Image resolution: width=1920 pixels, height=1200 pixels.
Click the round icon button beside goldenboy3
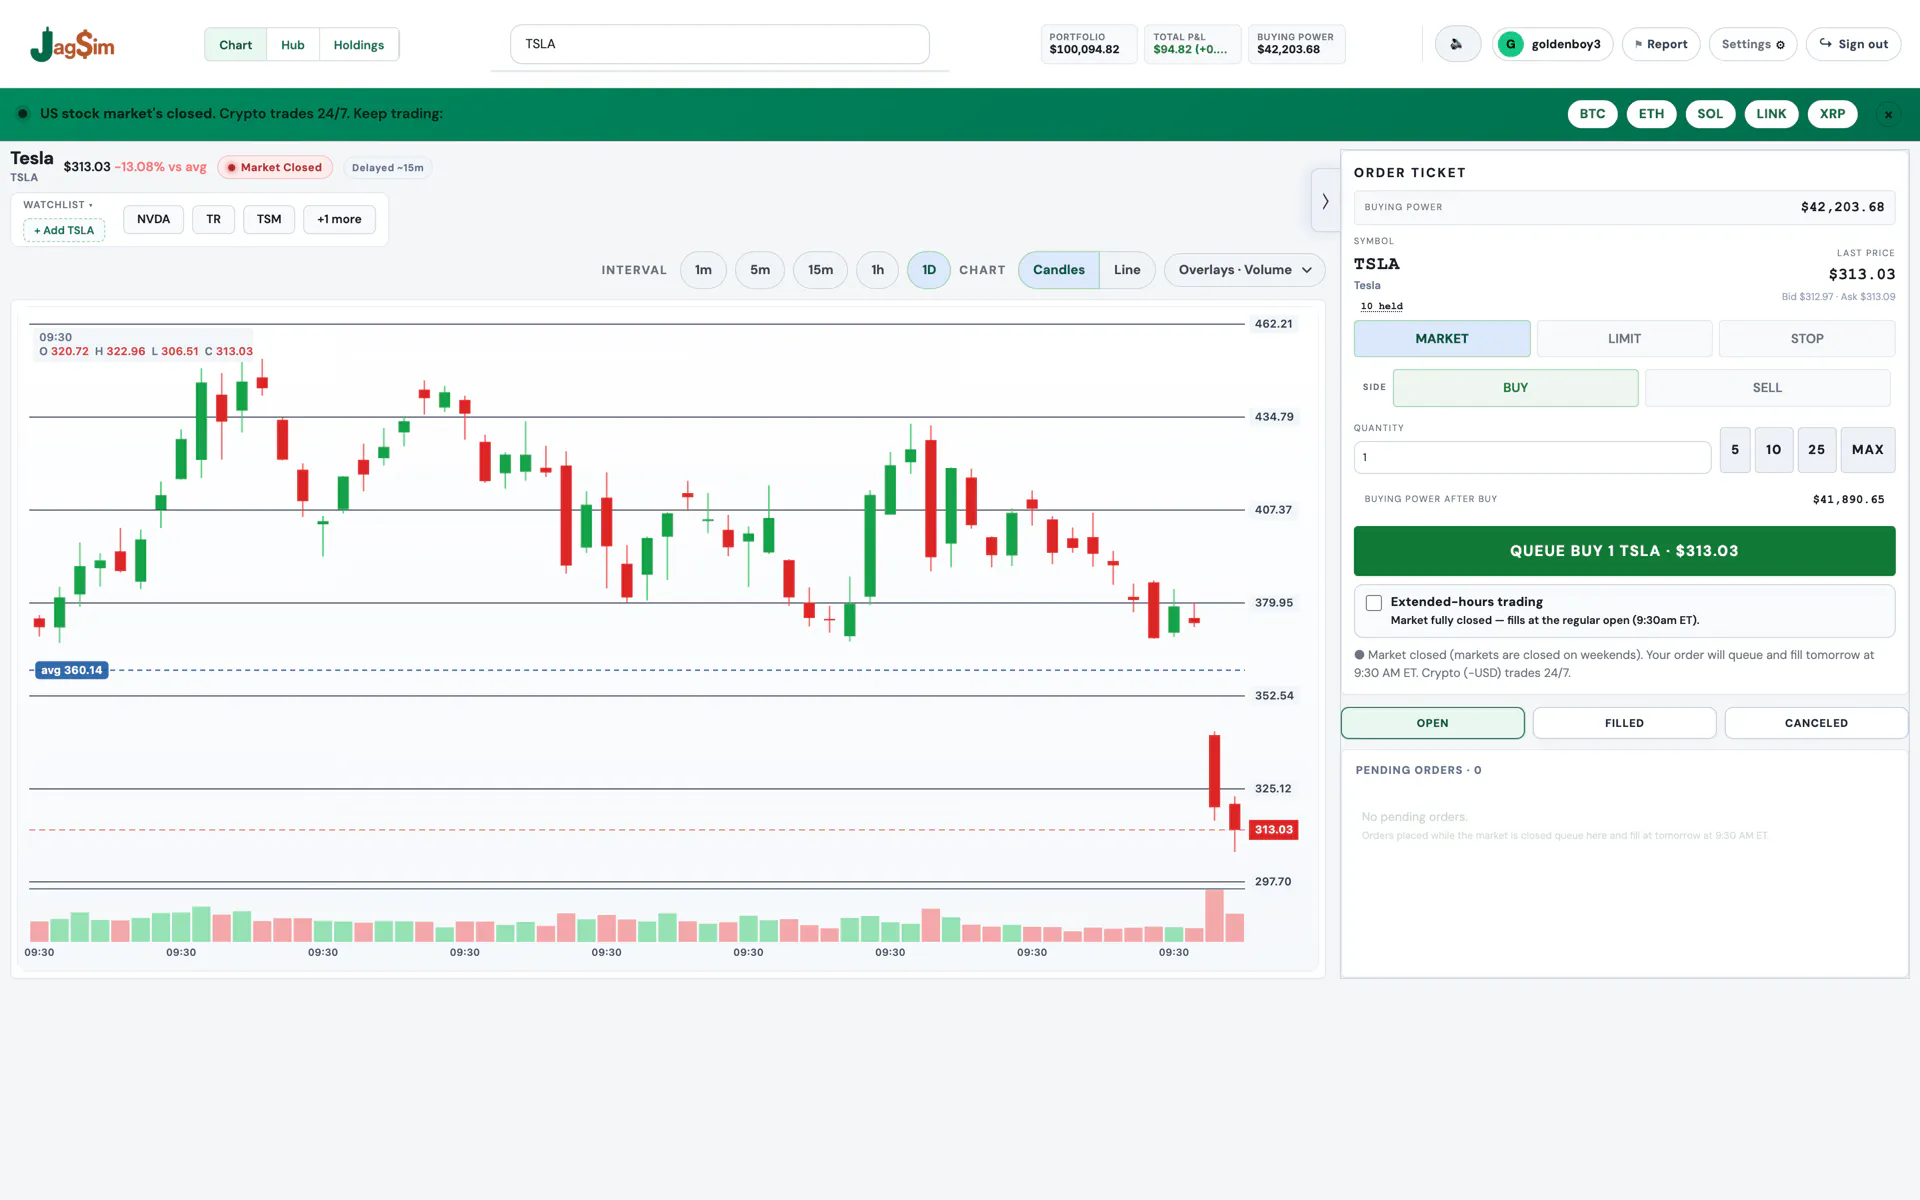1457,44
